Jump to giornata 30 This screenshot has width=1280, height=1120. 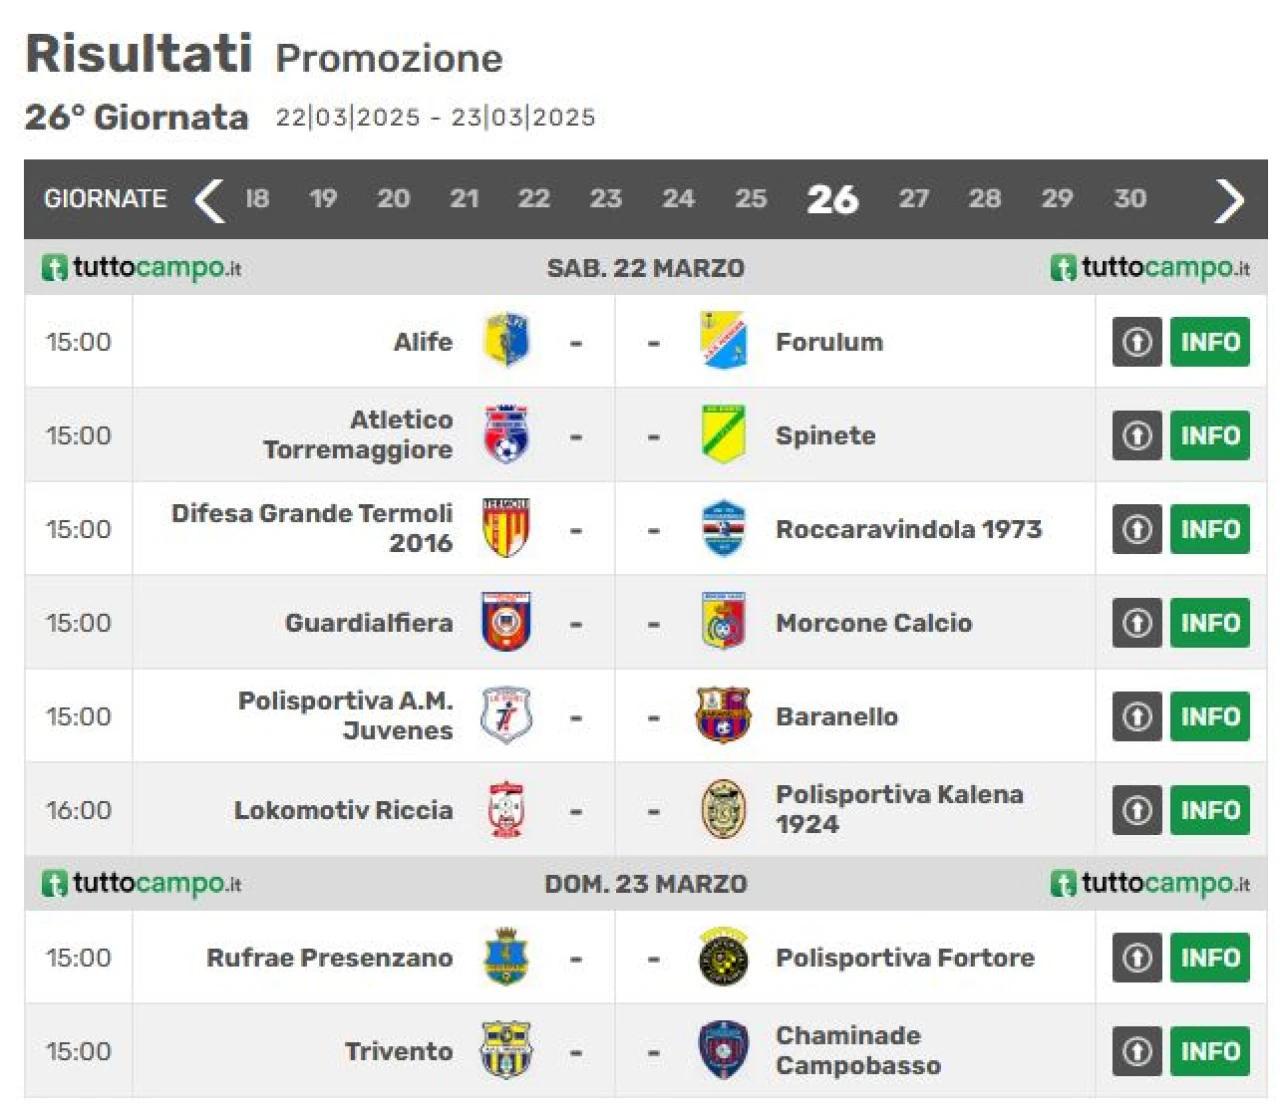[x=1130, y=199]
